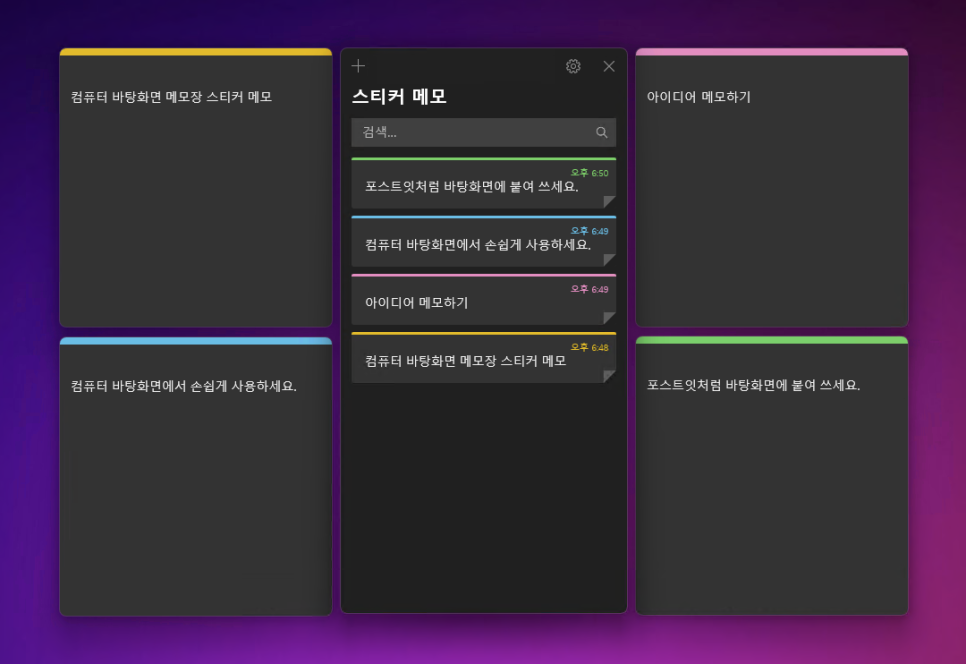
Task: Click the magnifier search icon
Action: 601,132
